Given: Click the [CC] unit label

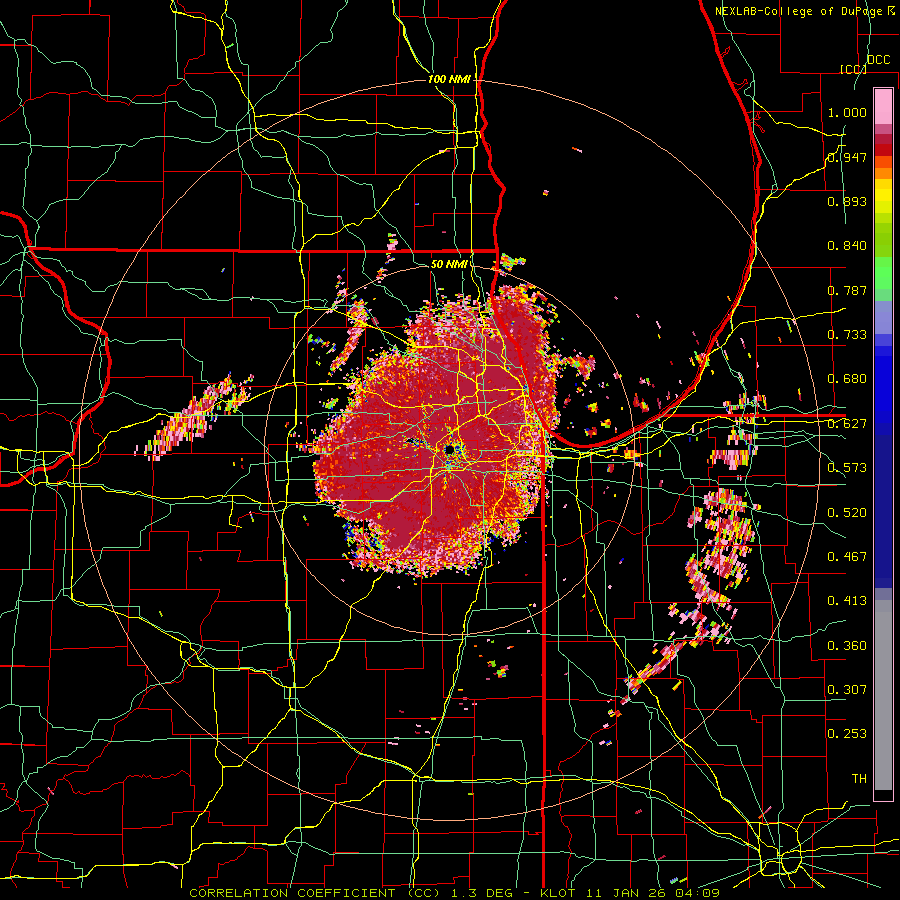Looking at the screenshot, I should 853,69.
